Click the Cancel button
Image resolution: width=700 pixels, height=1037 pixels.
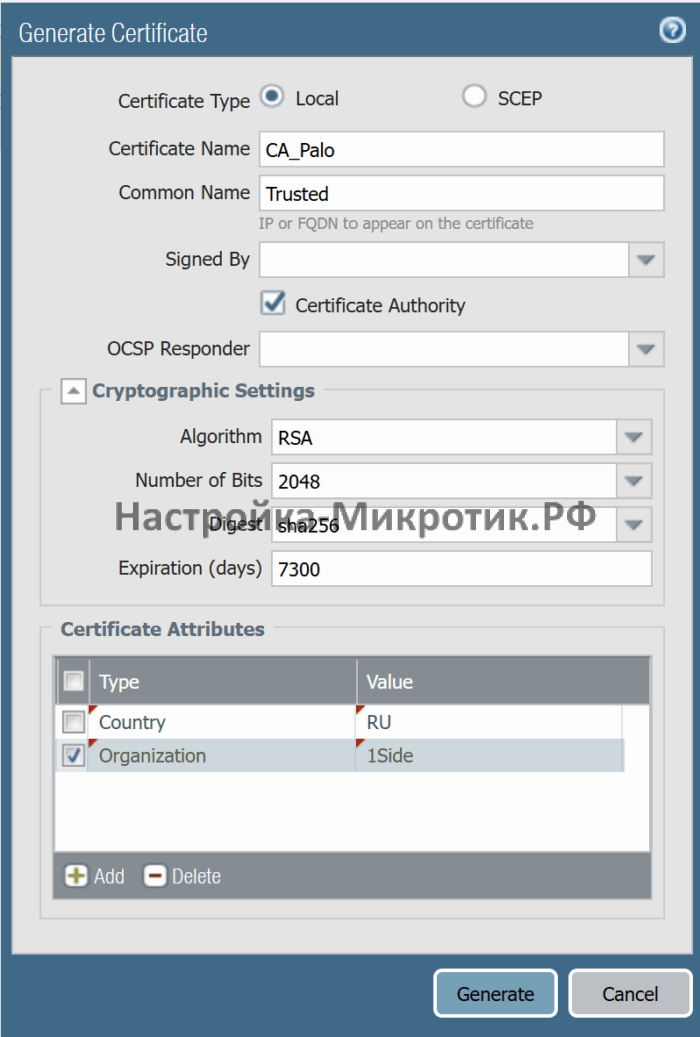pos(630,993)
